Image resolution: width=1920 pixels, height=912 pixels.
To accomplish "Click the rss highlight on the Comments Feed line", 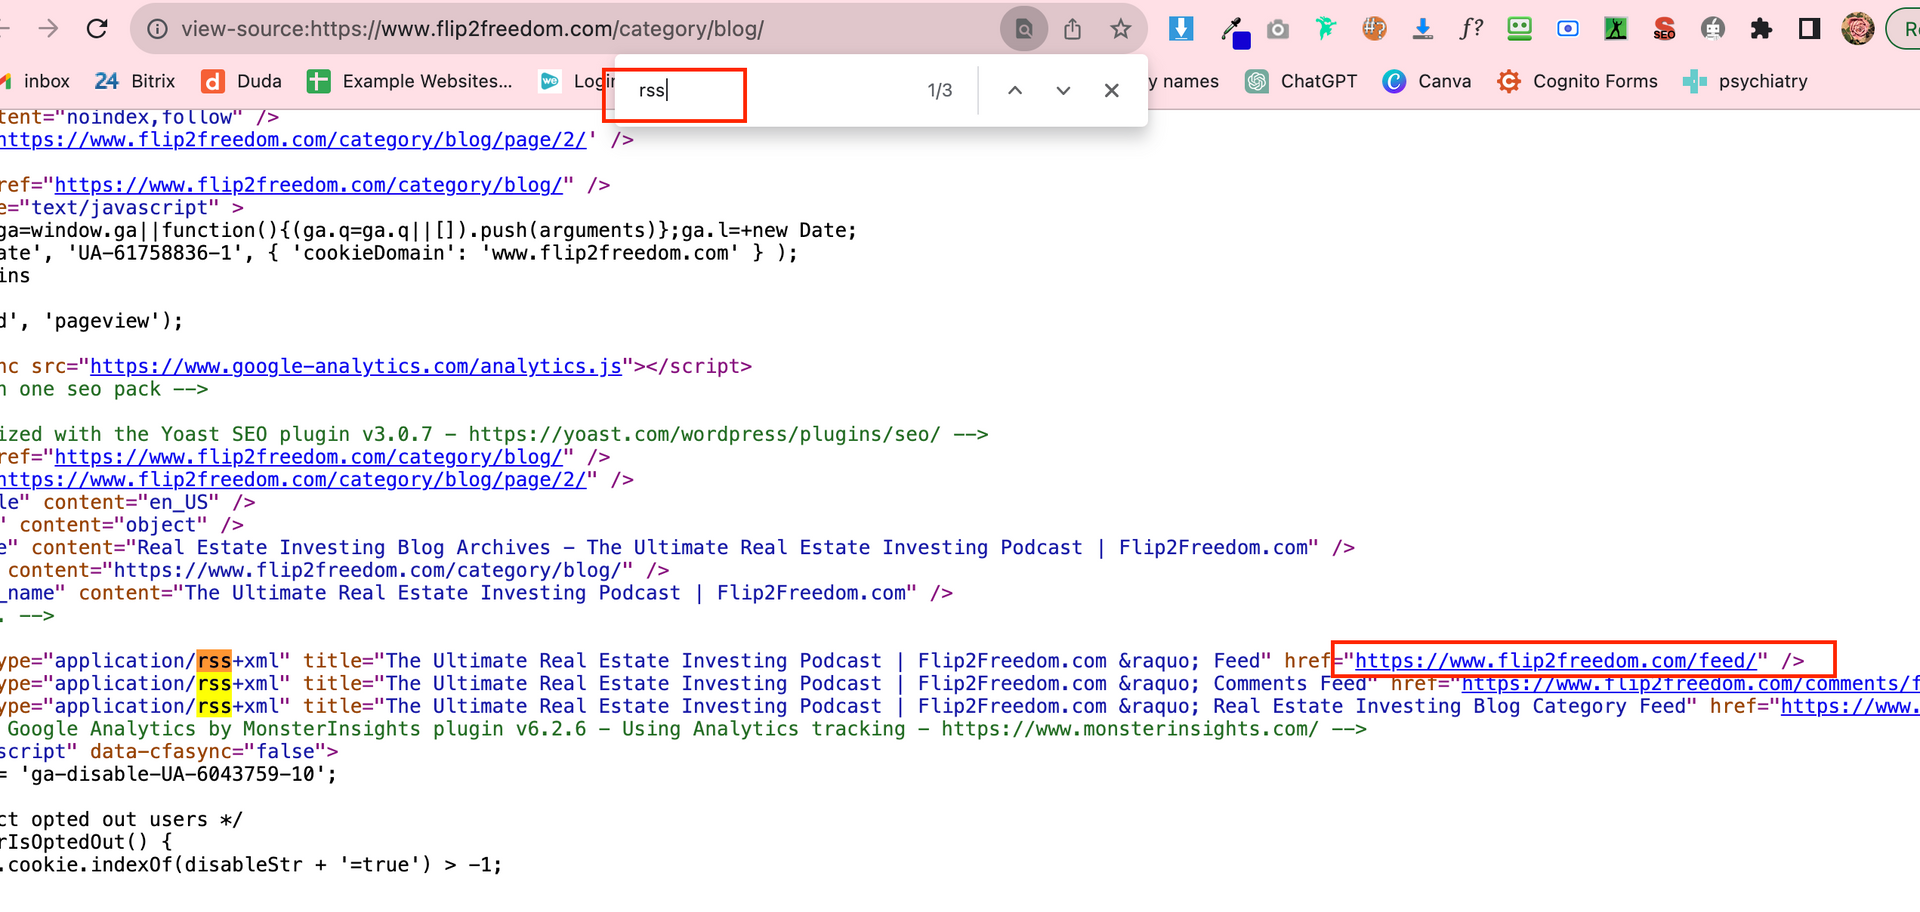I will coord(214,684).
